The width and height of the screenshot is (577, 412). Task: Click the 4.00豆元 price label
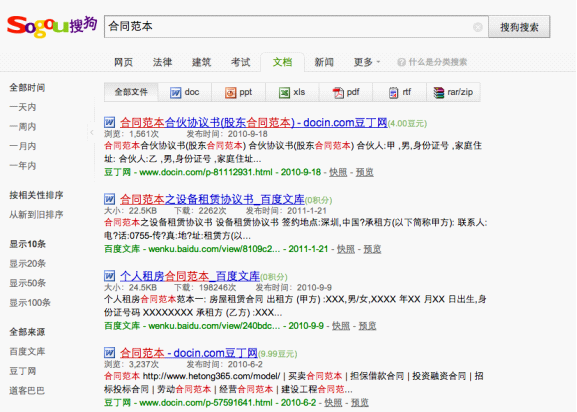click(407, 124)
